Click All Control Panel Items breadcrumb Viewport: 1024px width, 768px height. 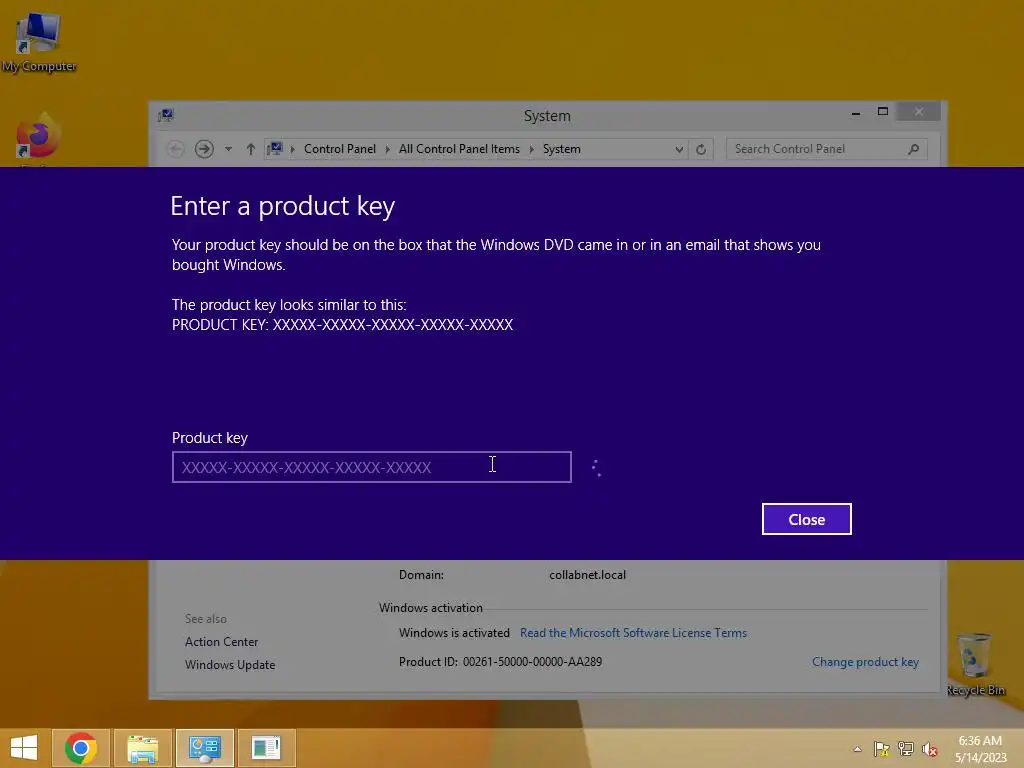pyautogui.click(x=459, y=149)
